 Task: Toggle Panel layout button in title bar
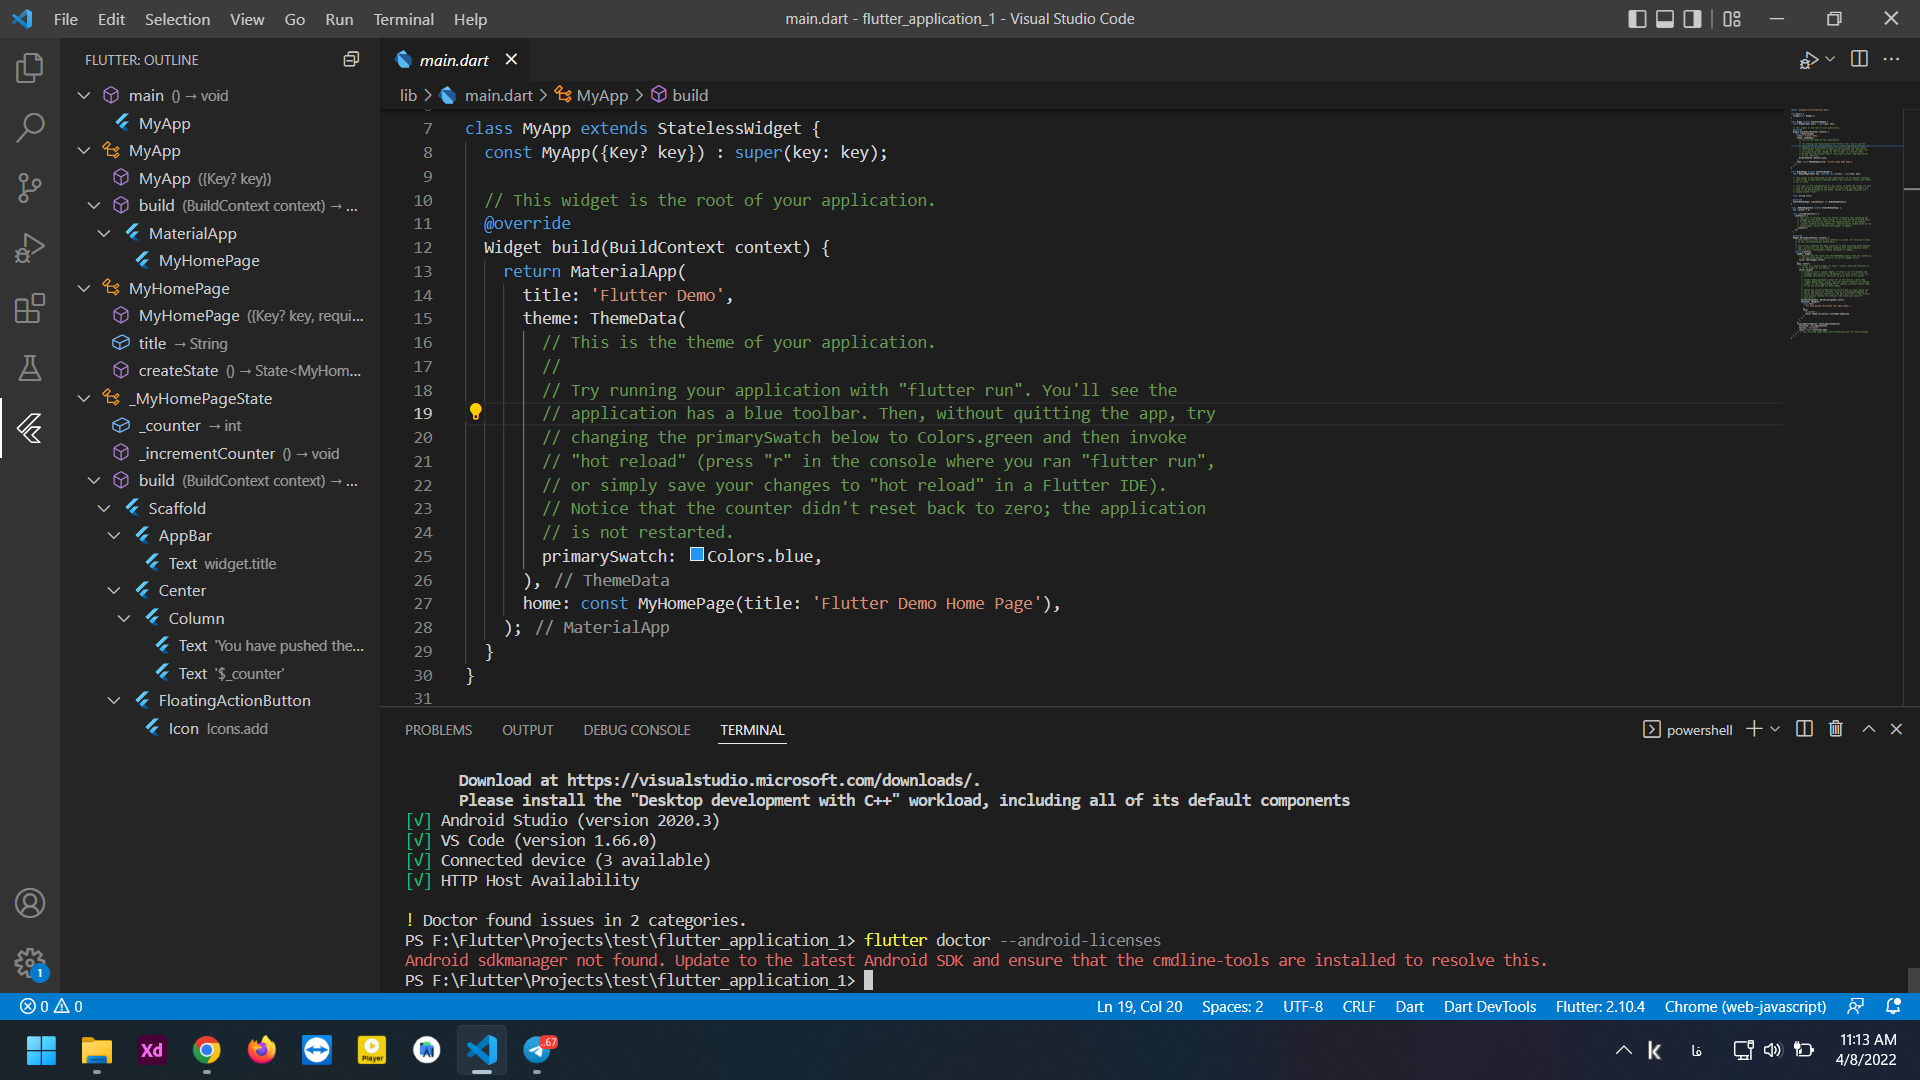[1665, 19]
